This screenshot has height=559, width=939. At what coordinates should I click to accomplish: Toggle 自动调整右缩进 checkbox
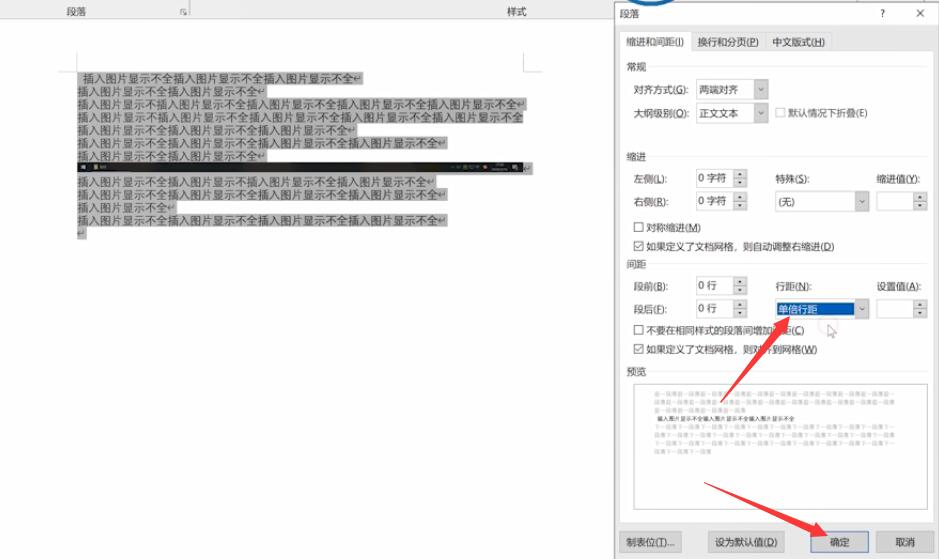click(x=638, y=246)
